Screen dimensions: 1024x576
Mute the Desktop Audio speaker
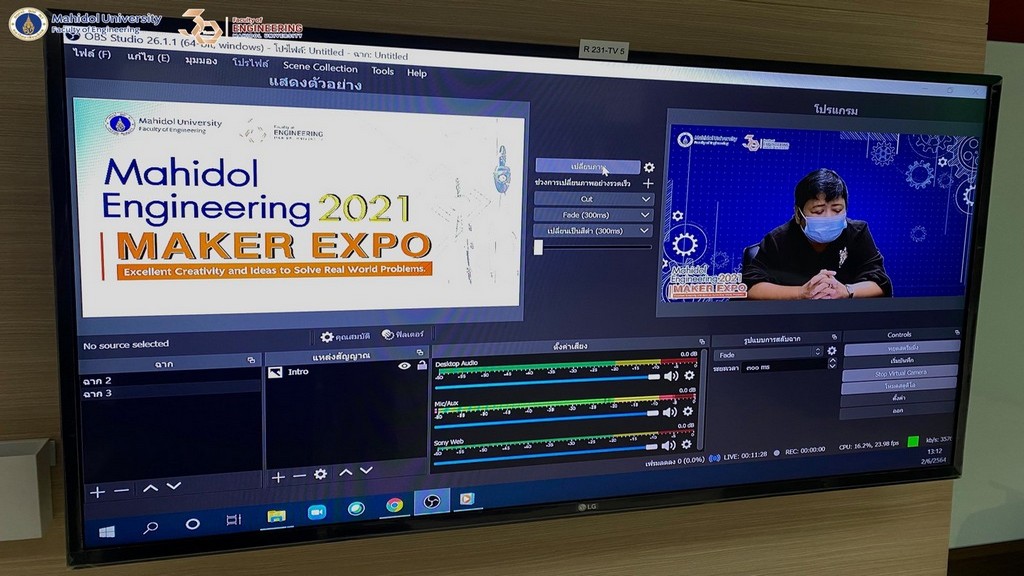(670, 376)
